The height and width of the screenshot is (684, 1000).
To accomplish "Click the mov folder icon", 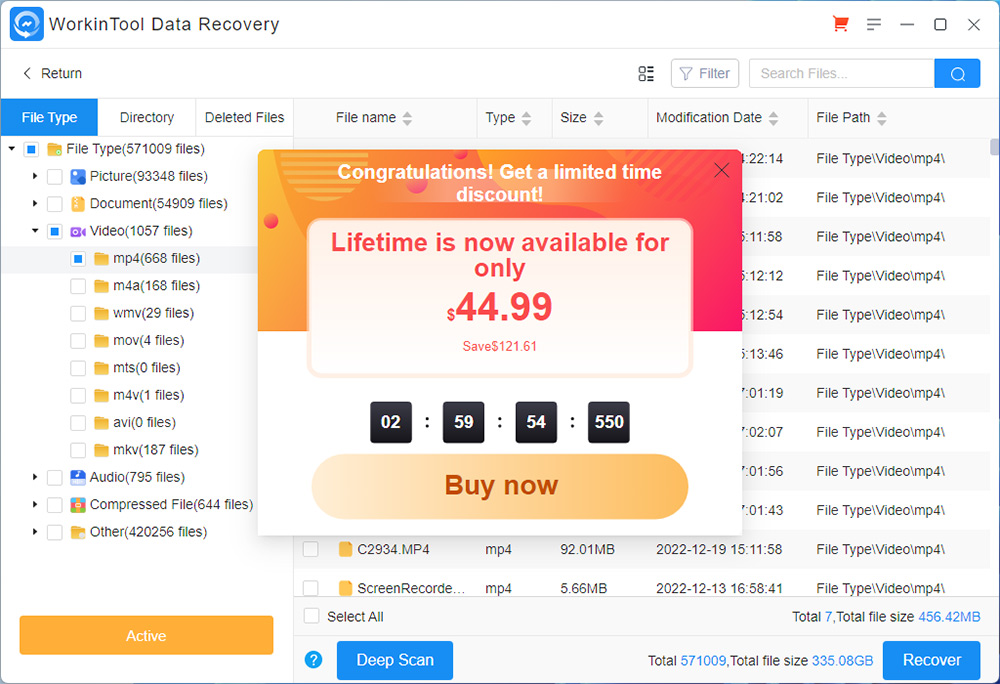I will tap(101, 340).
